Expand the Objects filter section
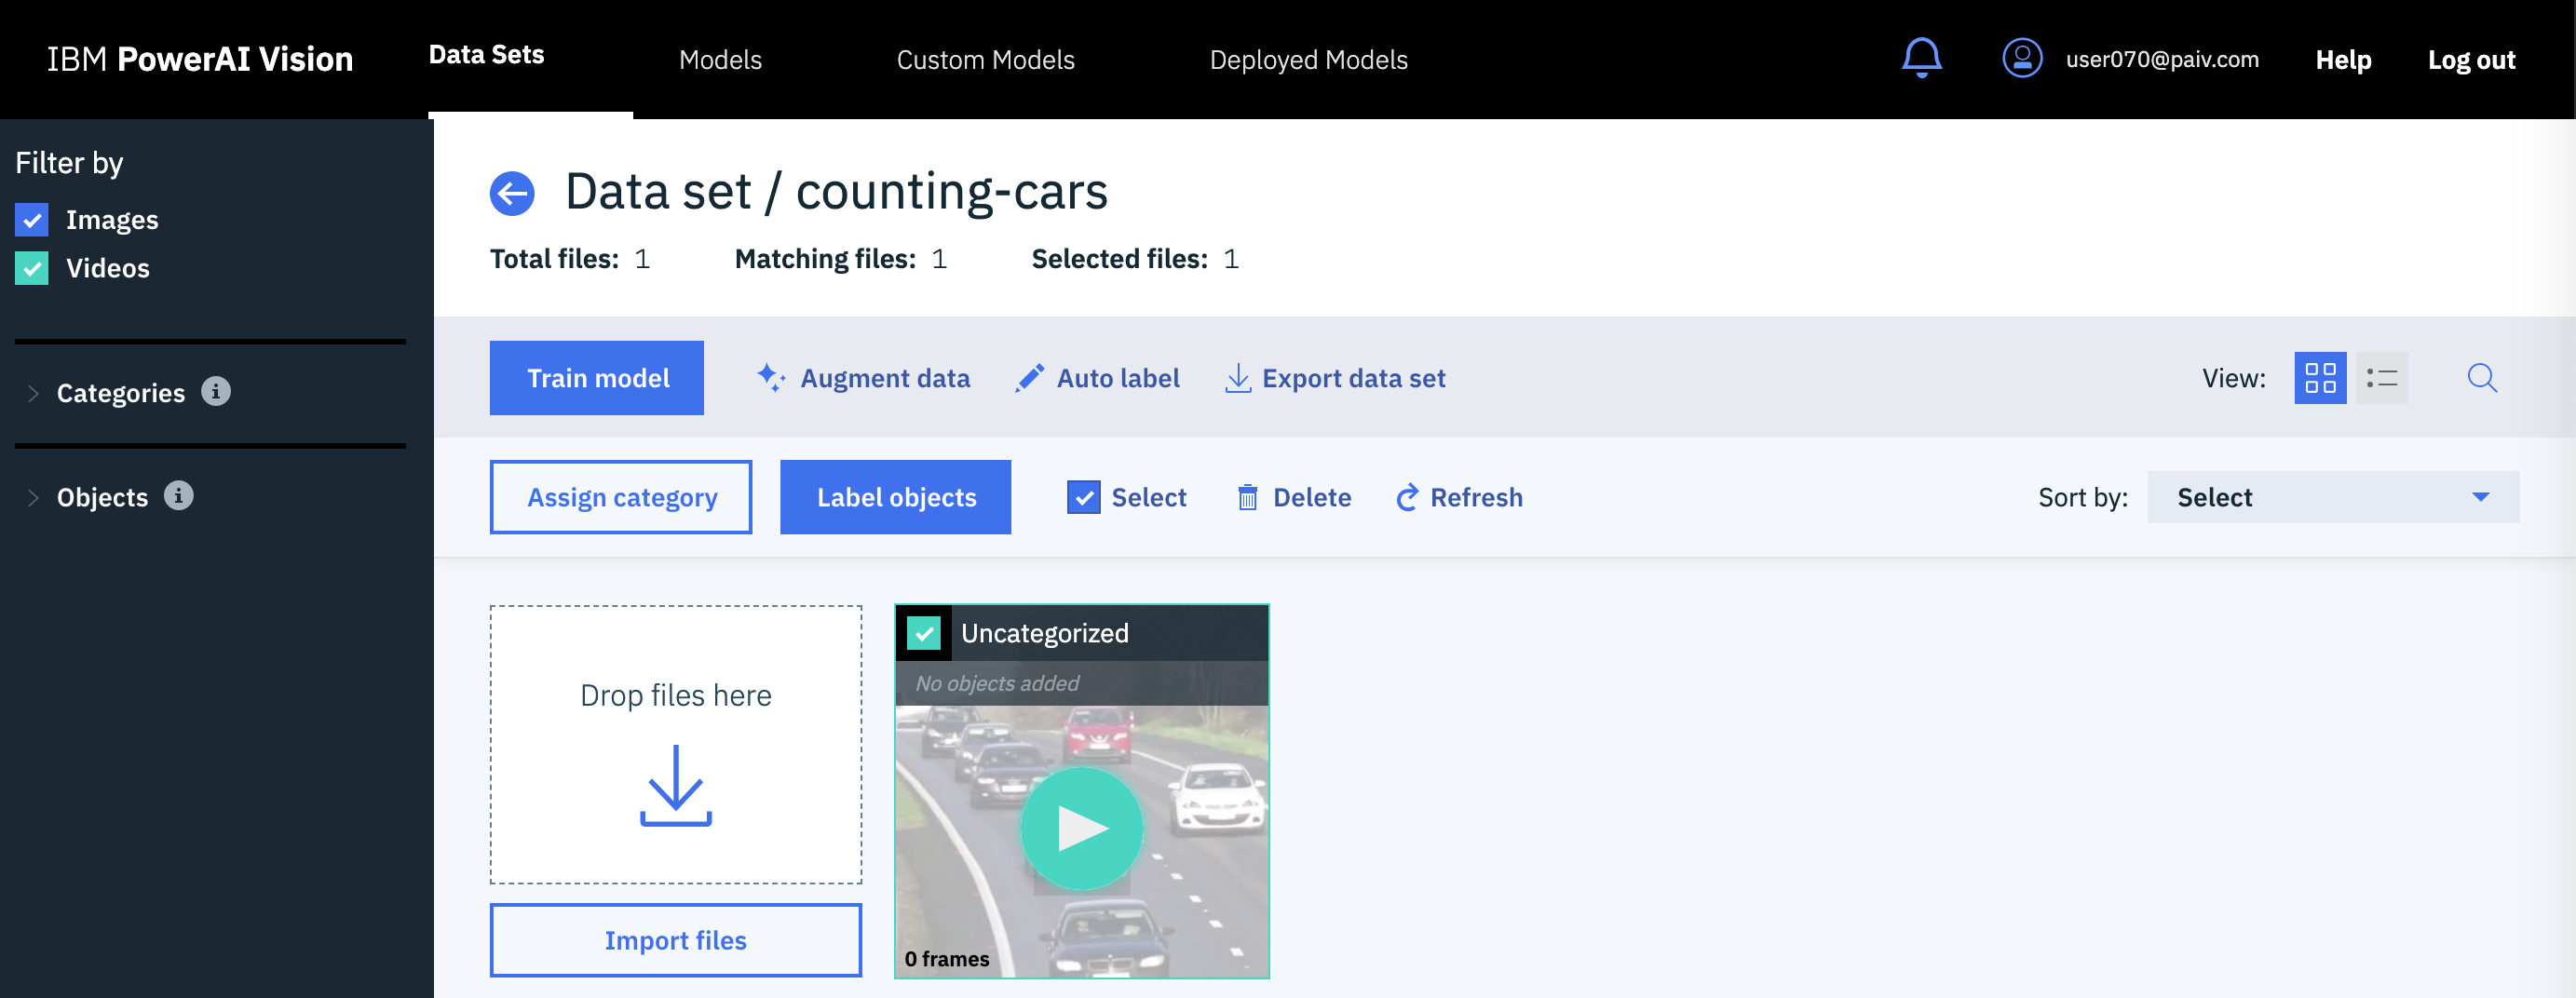 33,497
